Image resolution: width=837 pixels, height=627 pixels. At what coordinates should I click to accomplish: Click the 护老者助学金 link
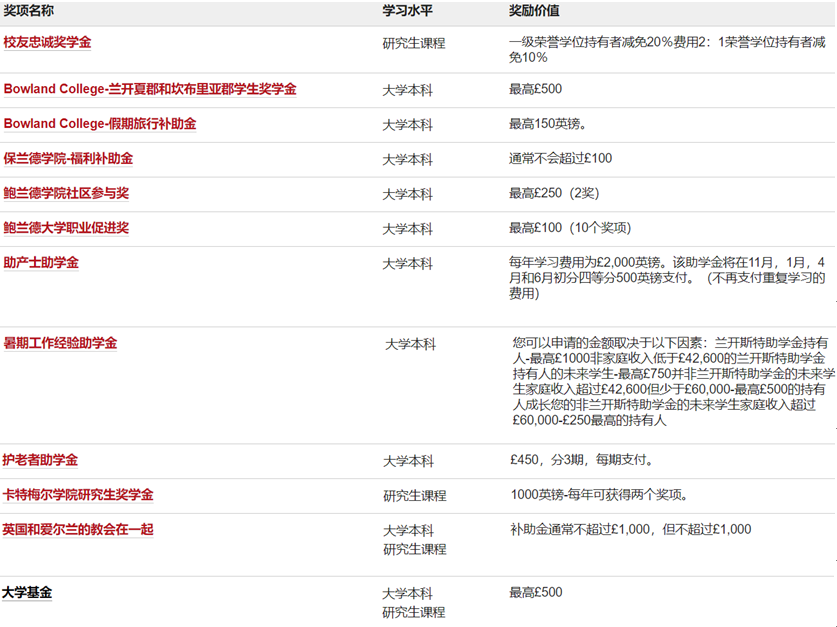click(40, 460)
